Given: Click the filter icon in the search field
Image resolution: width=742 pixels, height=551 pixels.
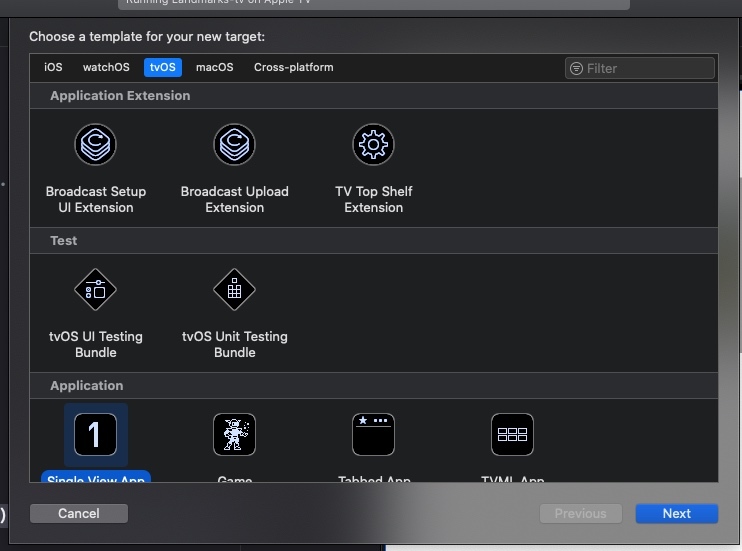Looking at the screenshot, I should click(x=576, y=69).
